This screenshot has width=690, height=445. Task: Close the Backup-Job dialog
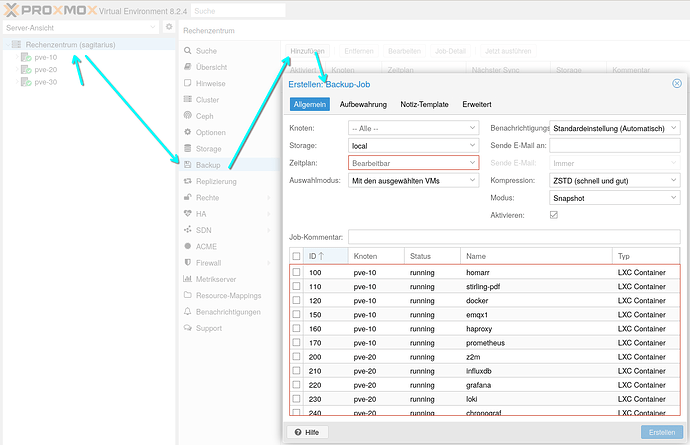(x=677, y=84)
